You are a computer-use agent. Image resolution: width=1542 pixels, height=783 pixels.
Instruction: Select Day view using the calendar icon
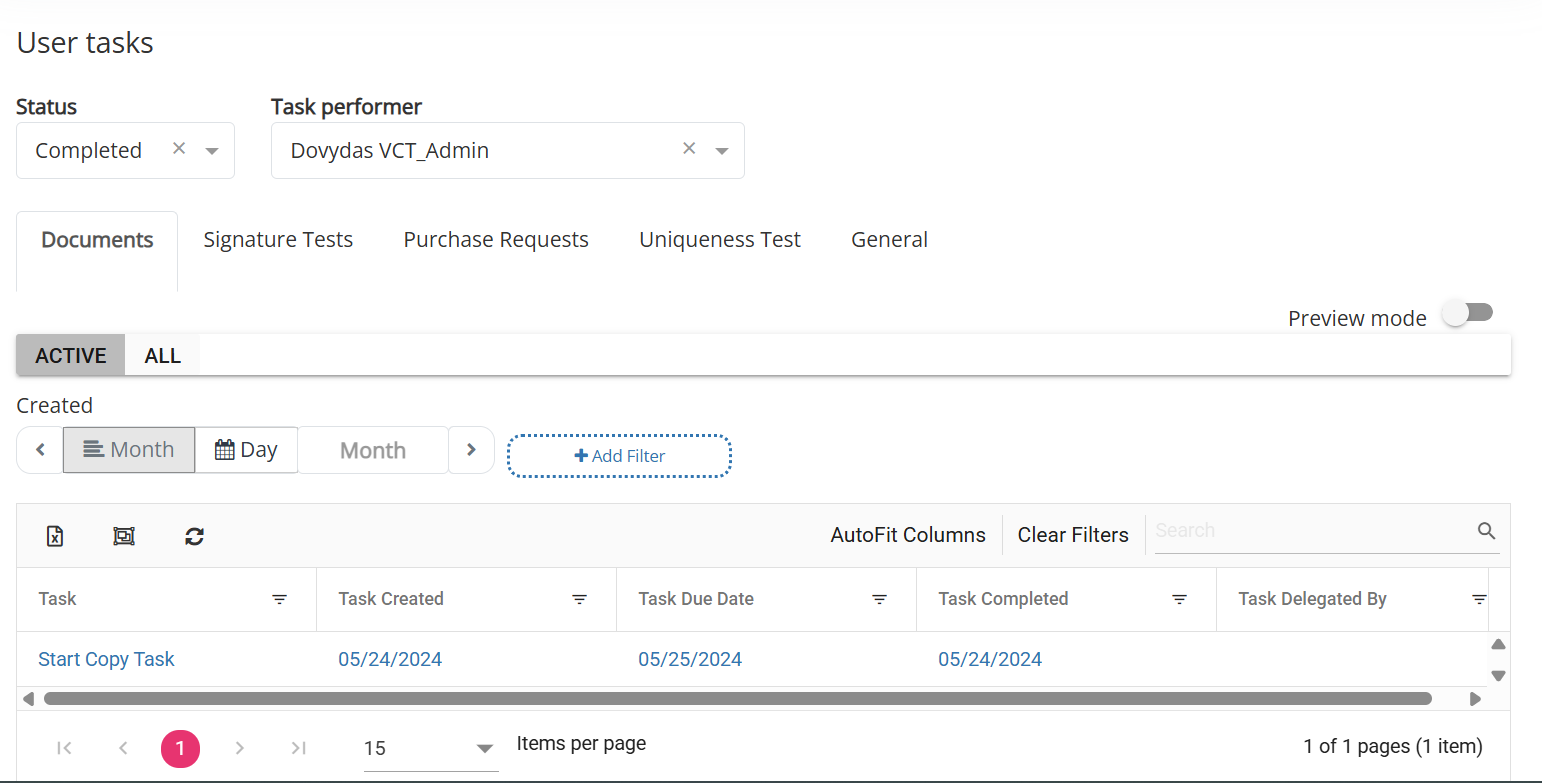tap(246, 449)
